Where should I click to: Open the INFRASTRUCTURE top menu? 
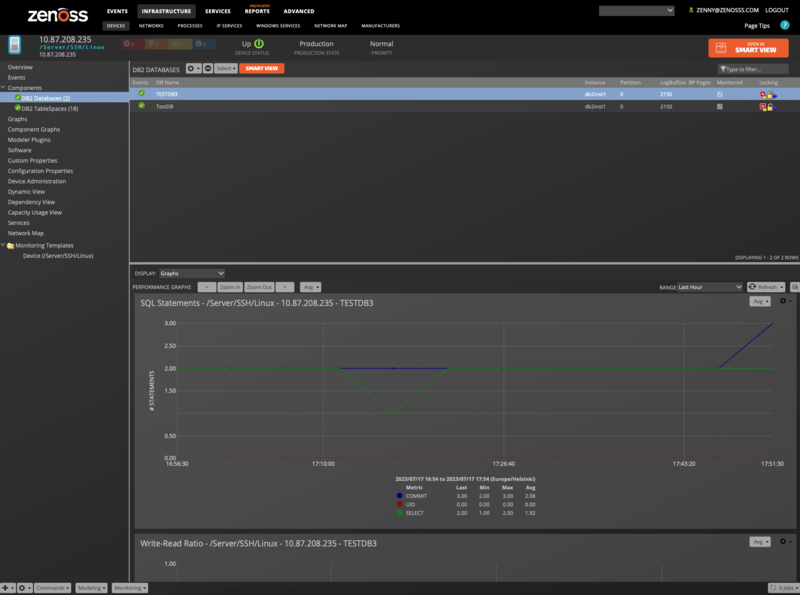coord(166,11)
